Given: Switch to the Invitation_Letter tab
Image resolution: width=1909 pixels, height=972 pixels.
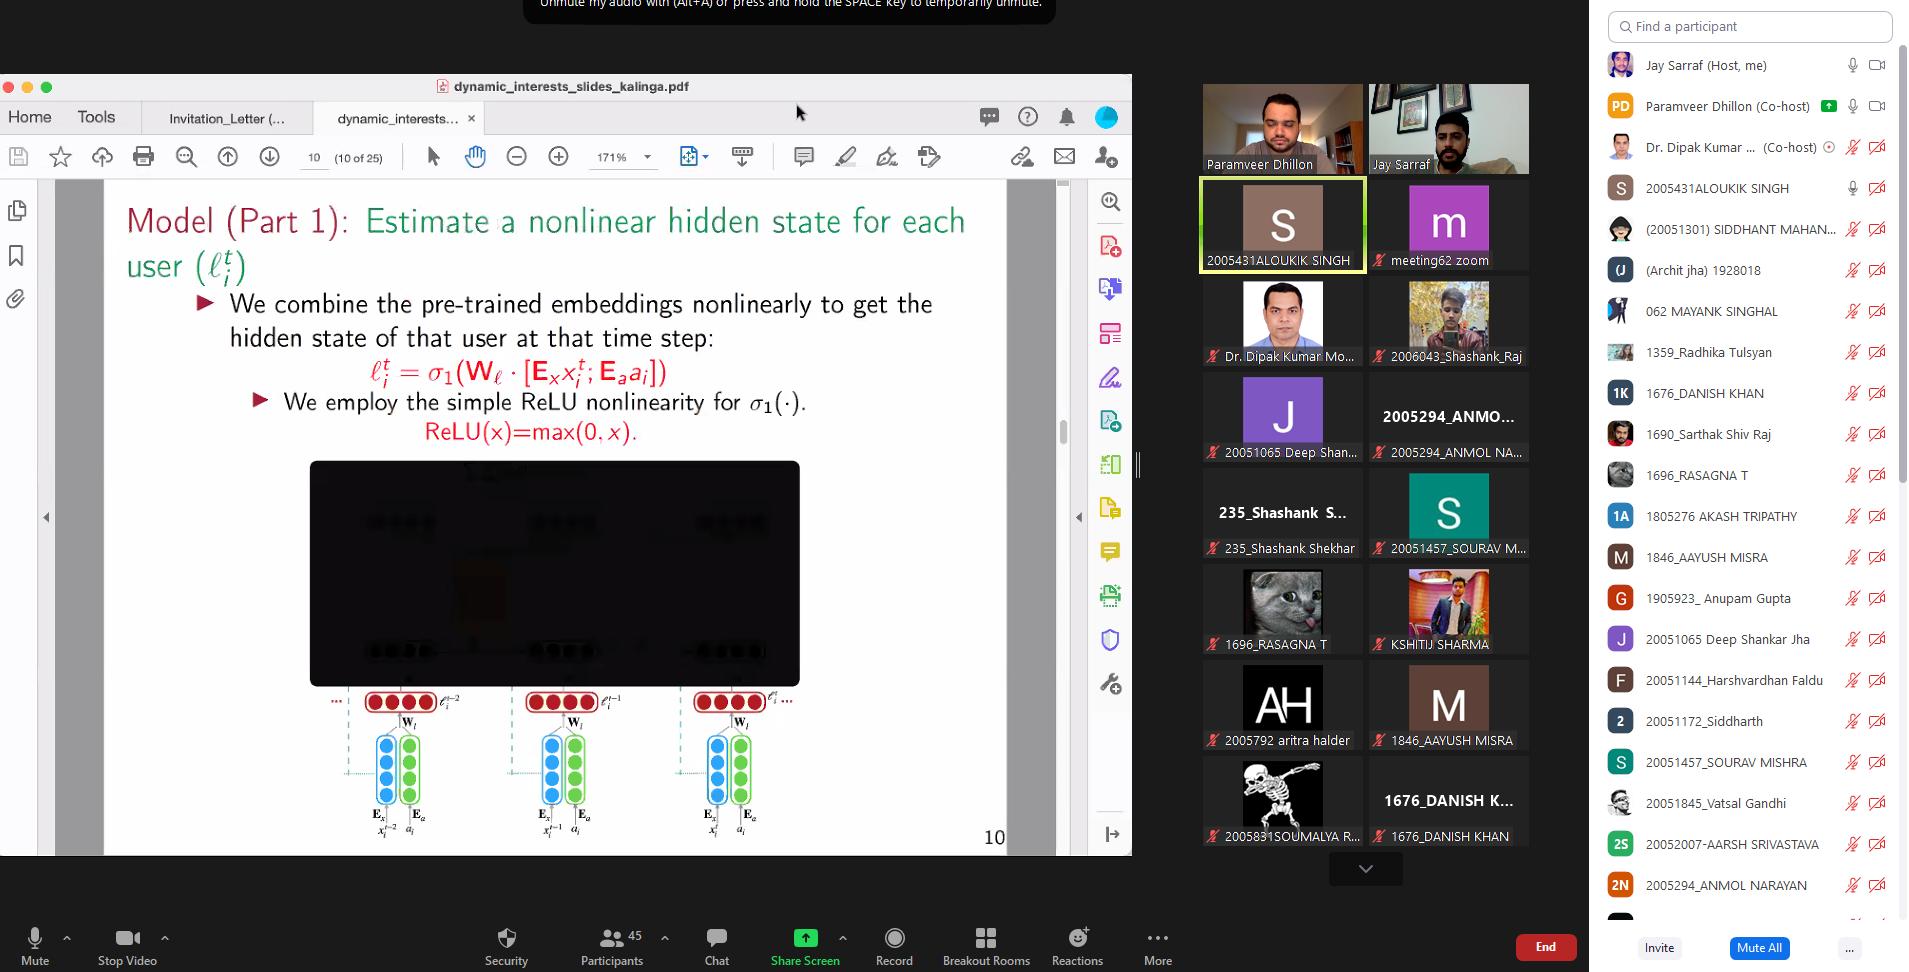Looking at the screenshot, I should click(x=227, y=118).
